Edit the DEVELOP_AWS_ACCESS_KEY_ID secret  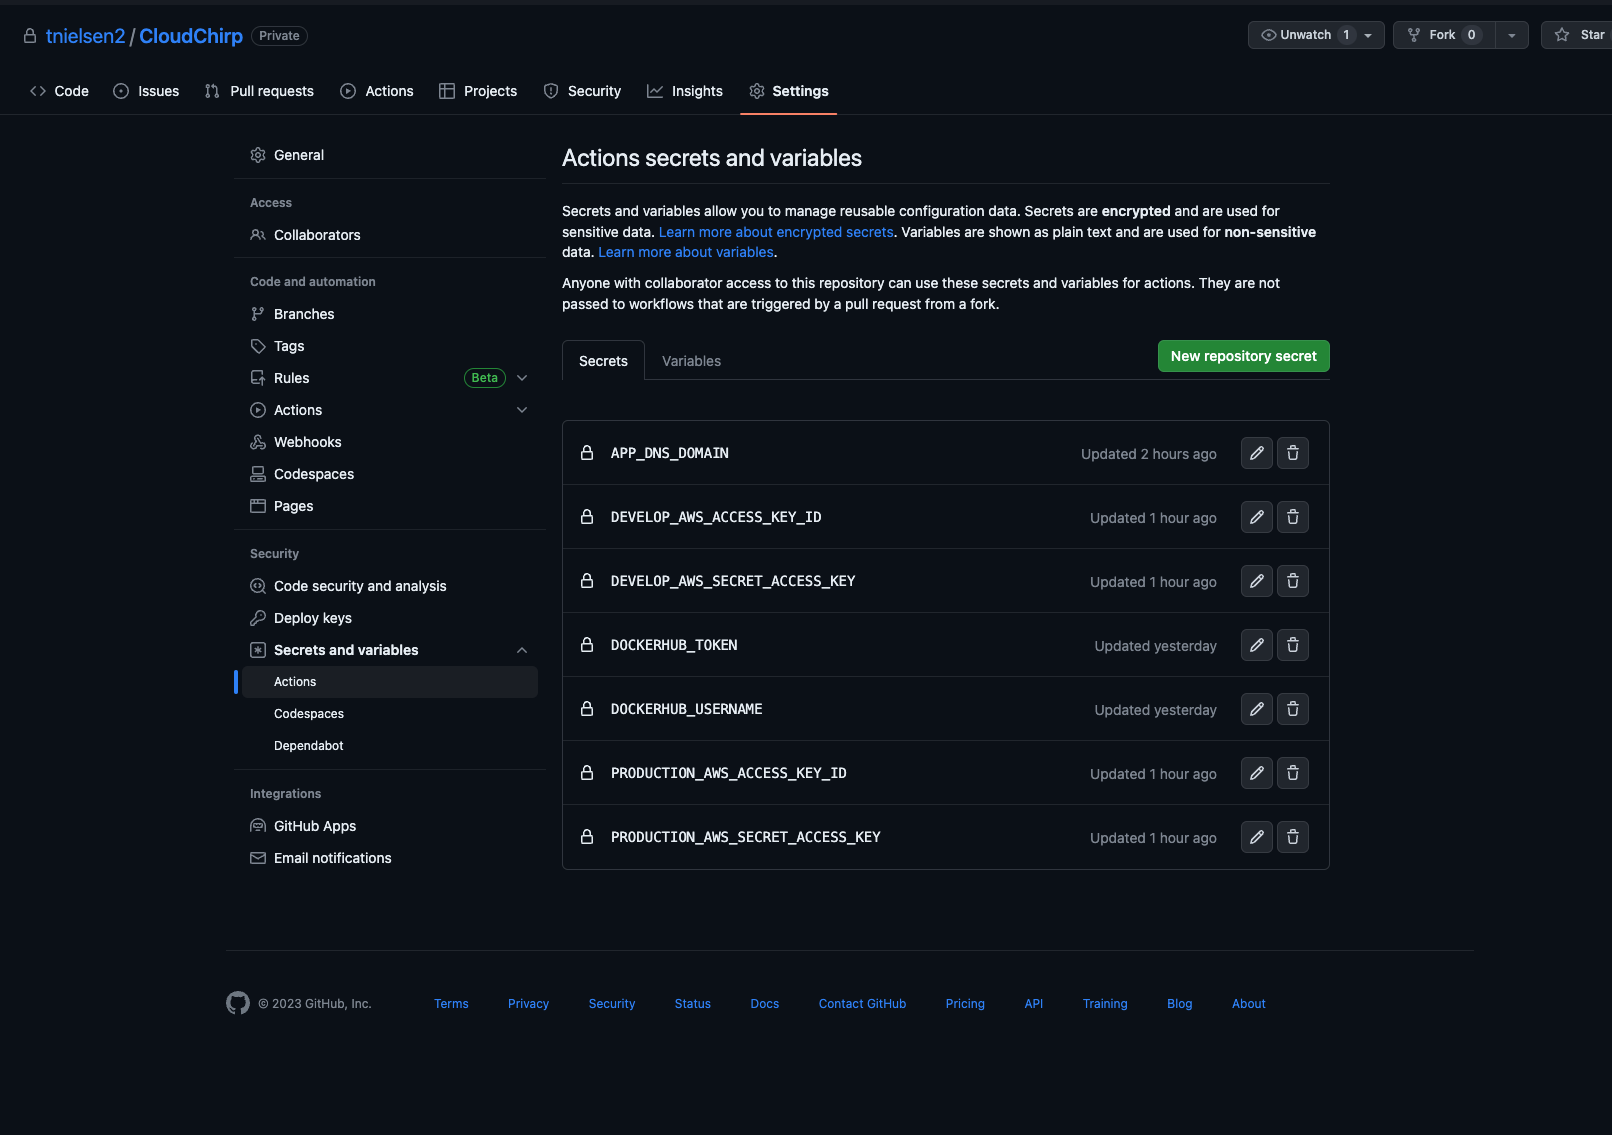(1257, 517)
